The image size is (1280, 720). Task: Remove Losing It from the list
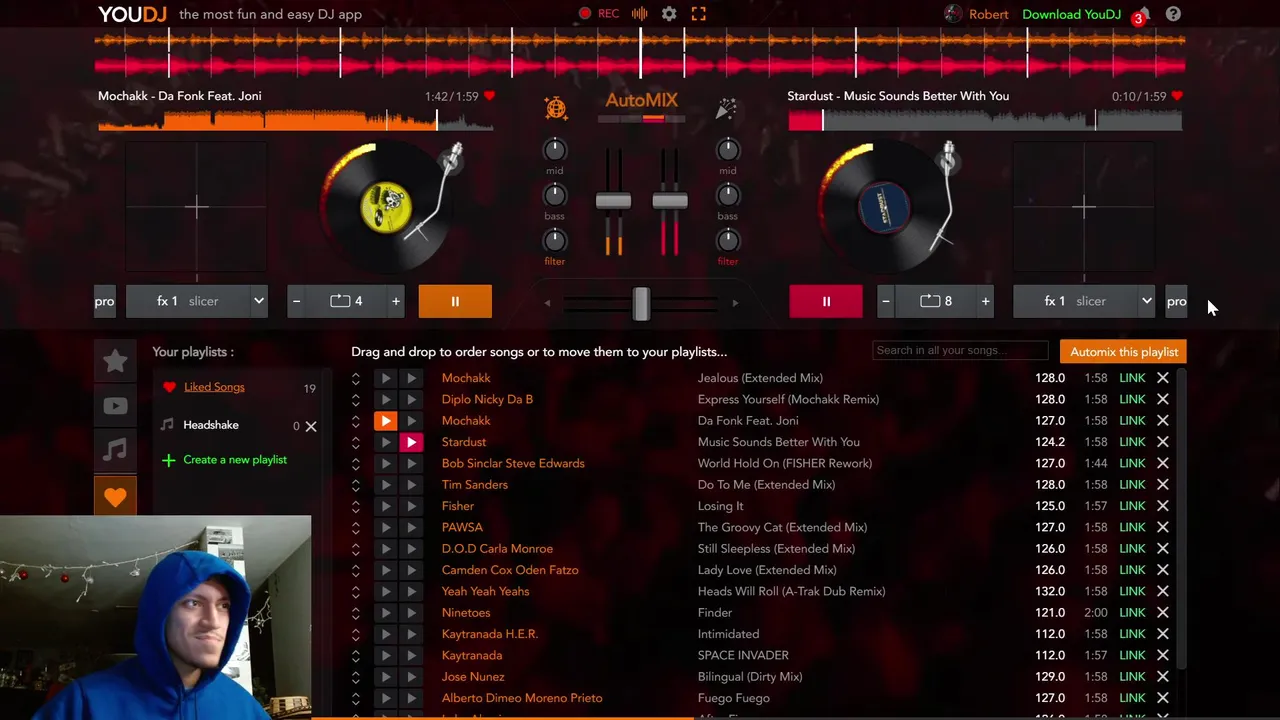pos(1163,506)
